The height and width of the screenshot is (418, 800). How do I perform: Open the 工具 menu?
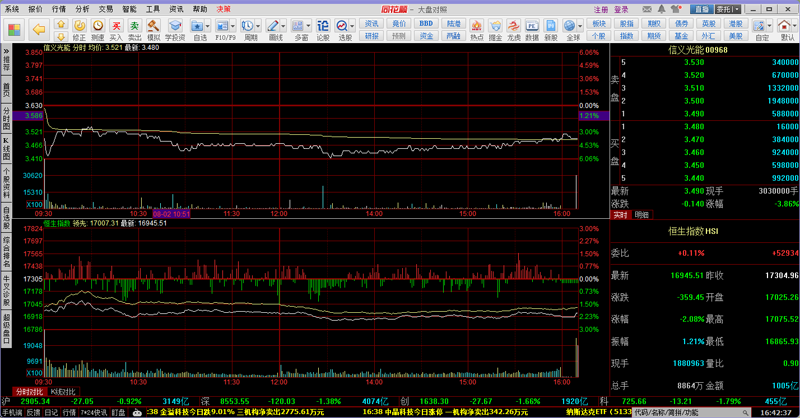pos(153,9)
